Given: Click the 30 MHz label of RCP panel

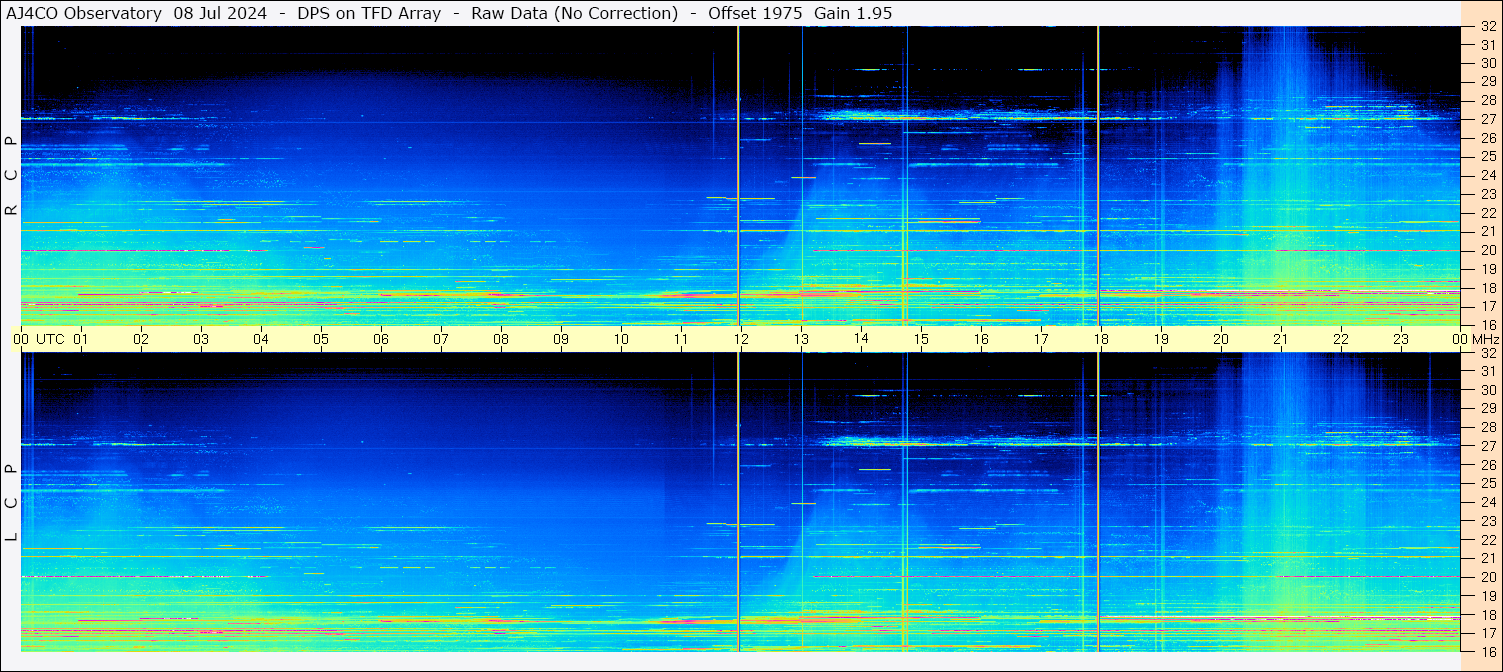Looking at the screenshot, I should point(1487,63).
